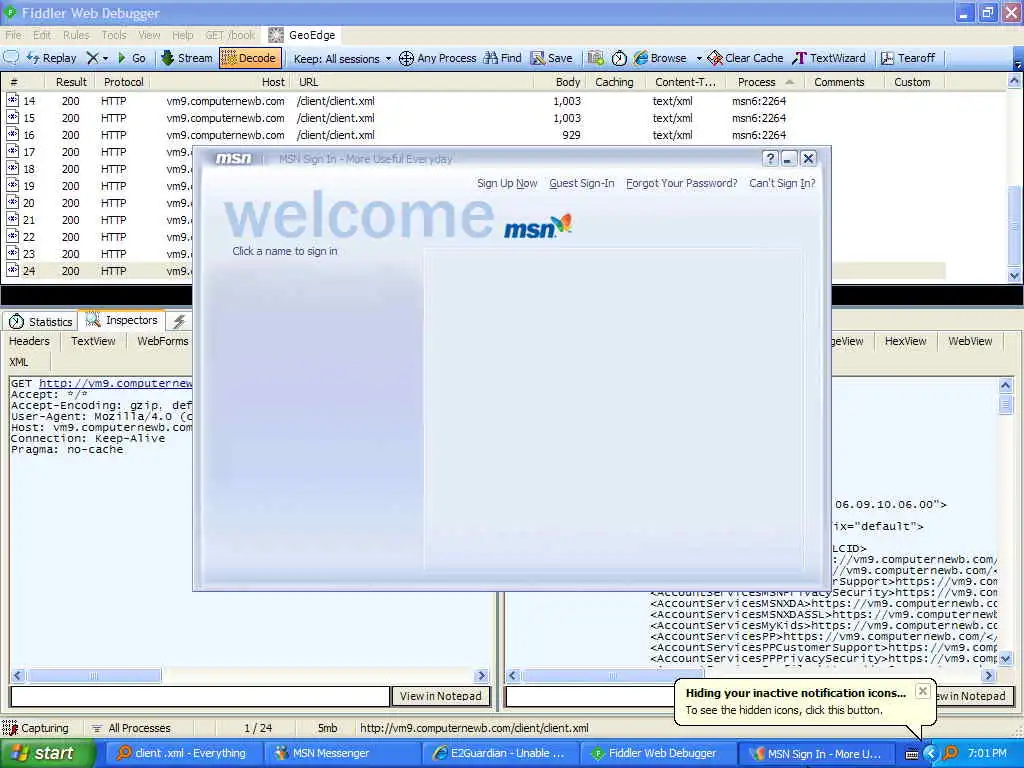
Task: Open the GeoEdge menu
Action: (x=302, y=35)
